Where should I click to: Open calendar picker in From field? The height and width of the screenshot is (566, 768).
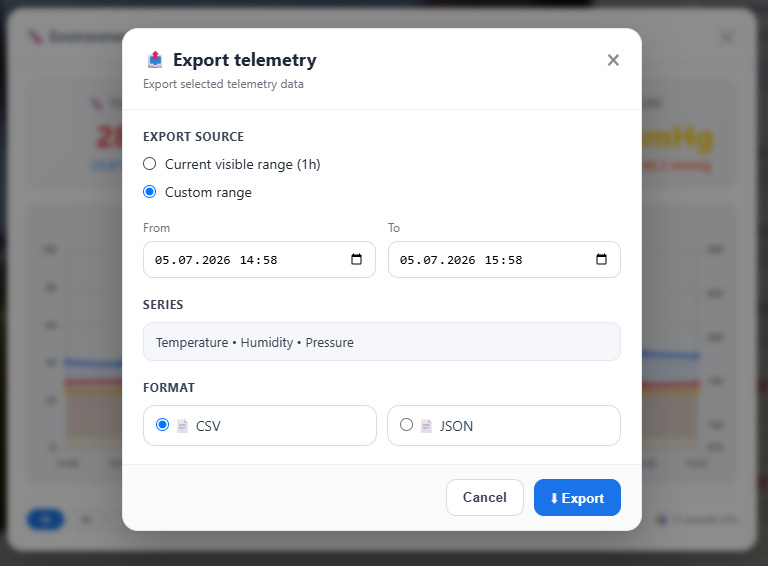(357, 259)
